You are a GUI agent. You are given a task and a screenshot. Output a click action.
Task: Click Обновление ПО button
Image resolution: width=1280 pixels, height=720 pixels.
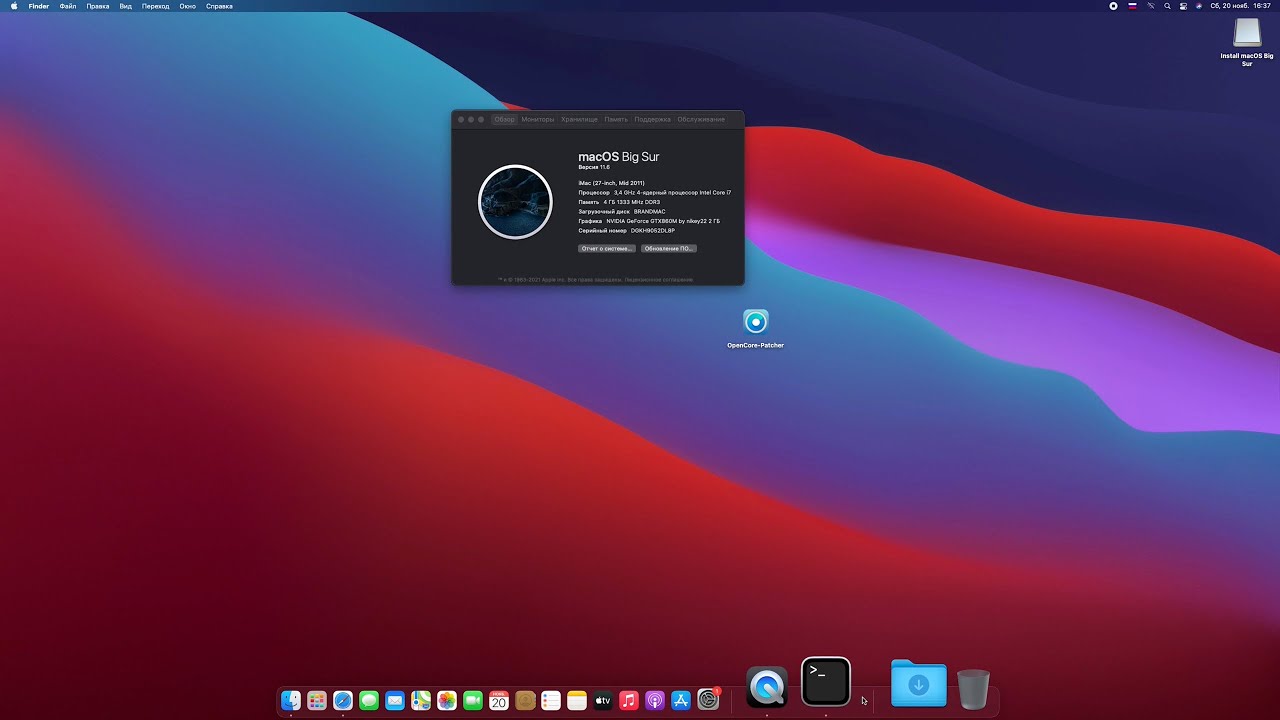[x=668, y=248]
